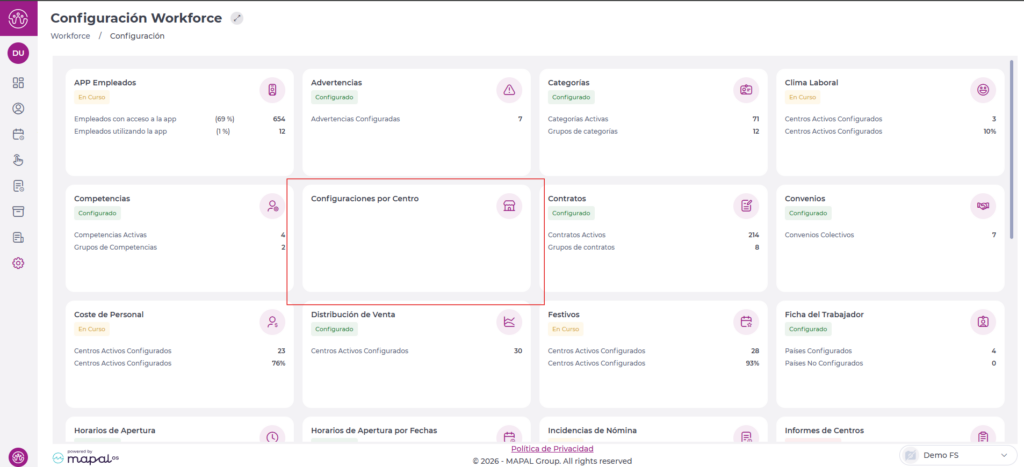Click the Competencias user icon
Screen dimensions: 1024x467
point(272,206)
